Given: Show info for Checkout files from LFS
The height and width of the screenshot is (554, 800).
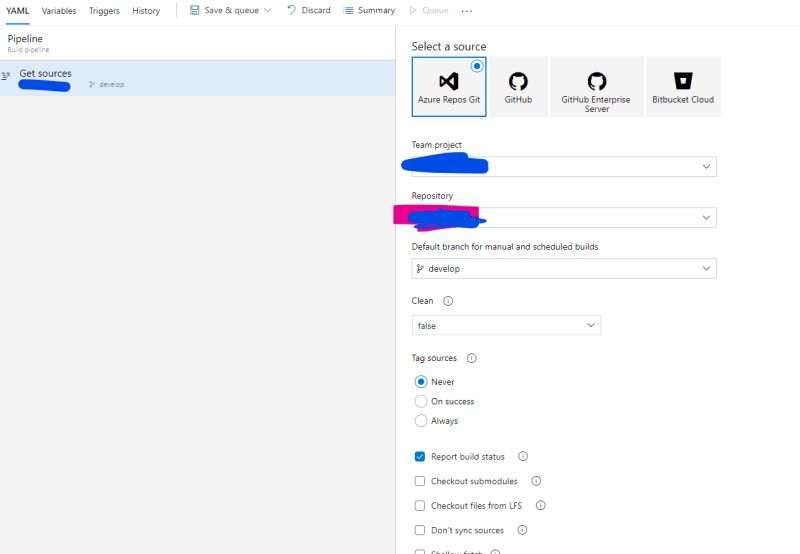Looking at the screenshot, I should [540, 506].
